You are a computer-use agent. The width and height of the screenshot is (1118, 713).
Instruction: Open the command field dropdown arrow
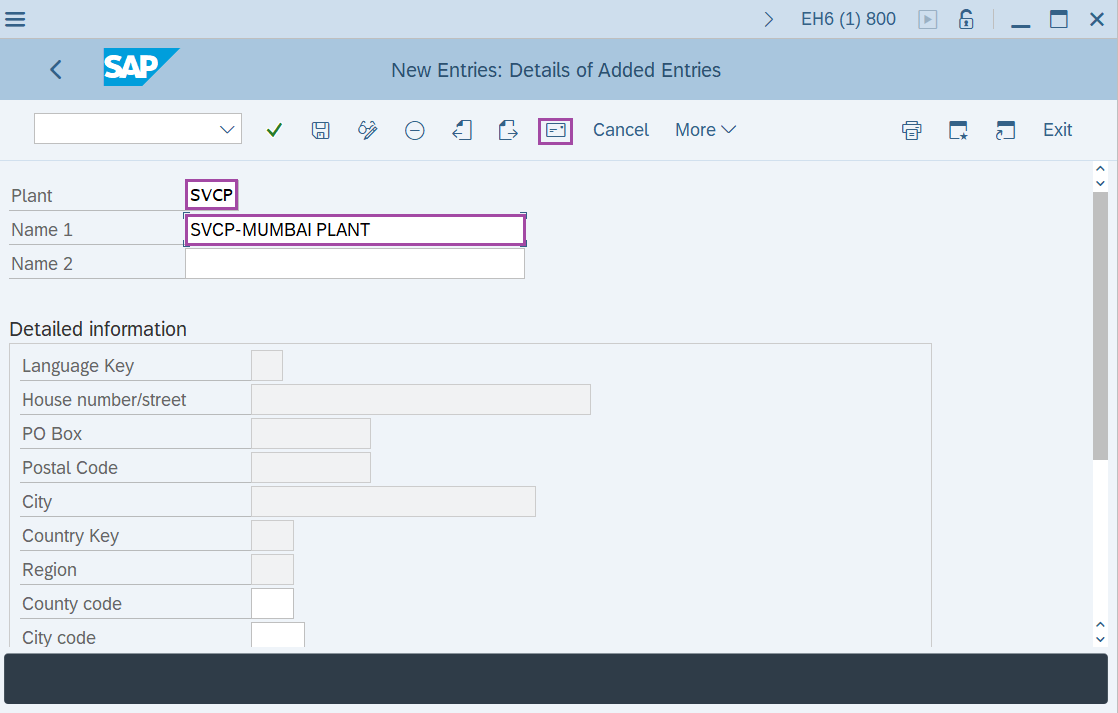tap(227, 128)
